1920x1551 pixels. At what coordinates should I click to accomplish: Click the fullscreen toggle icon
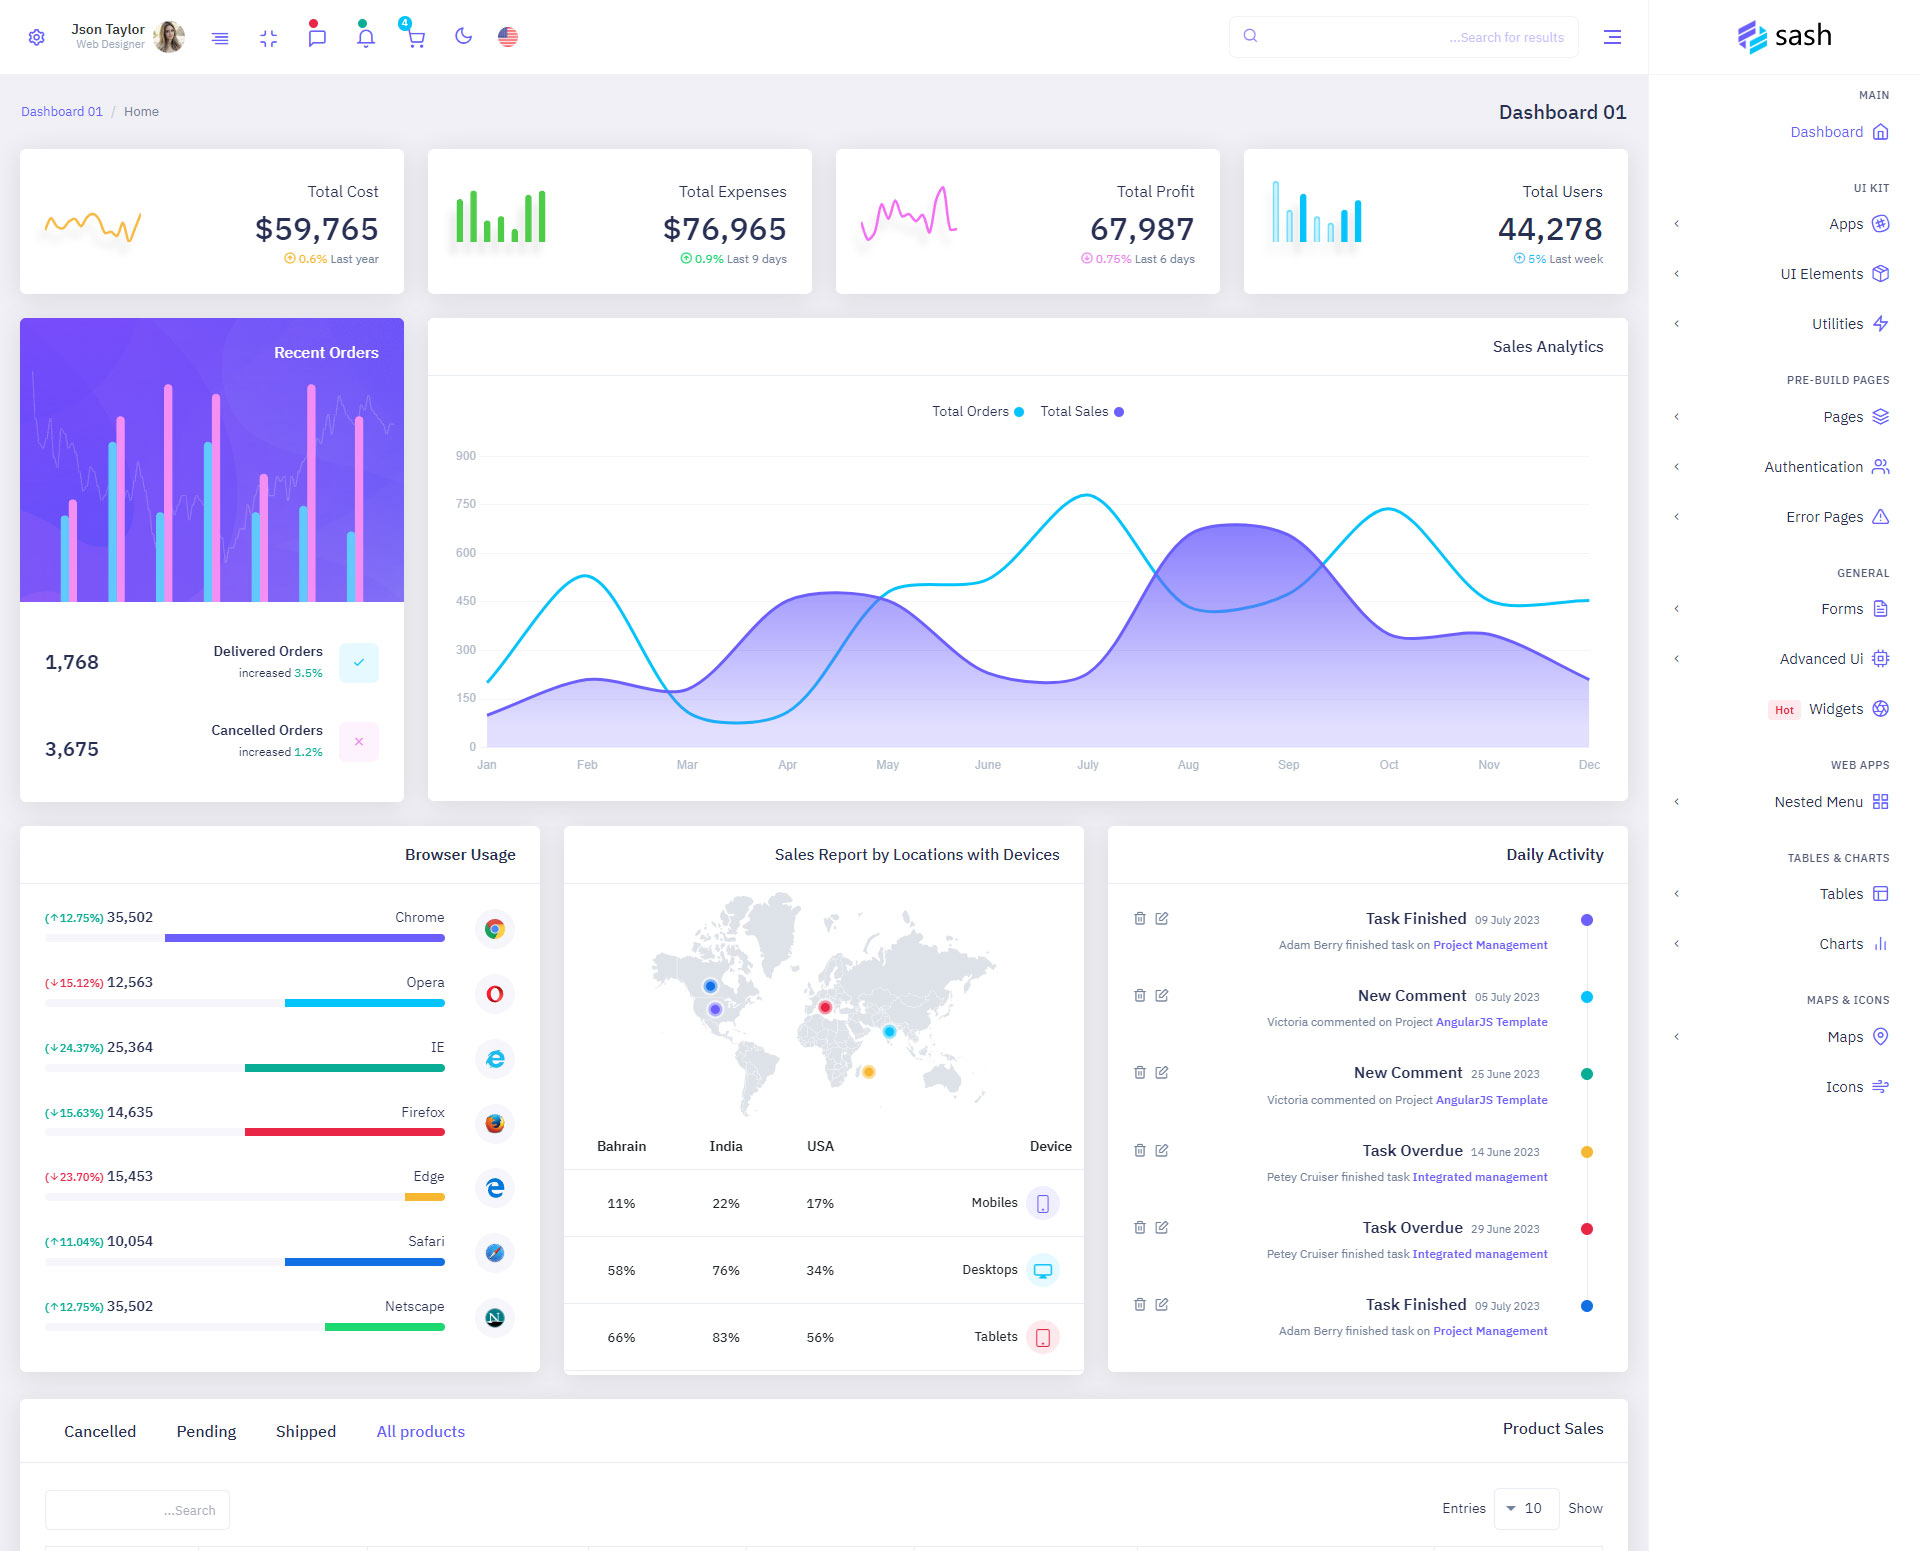(x=268, y=38)
